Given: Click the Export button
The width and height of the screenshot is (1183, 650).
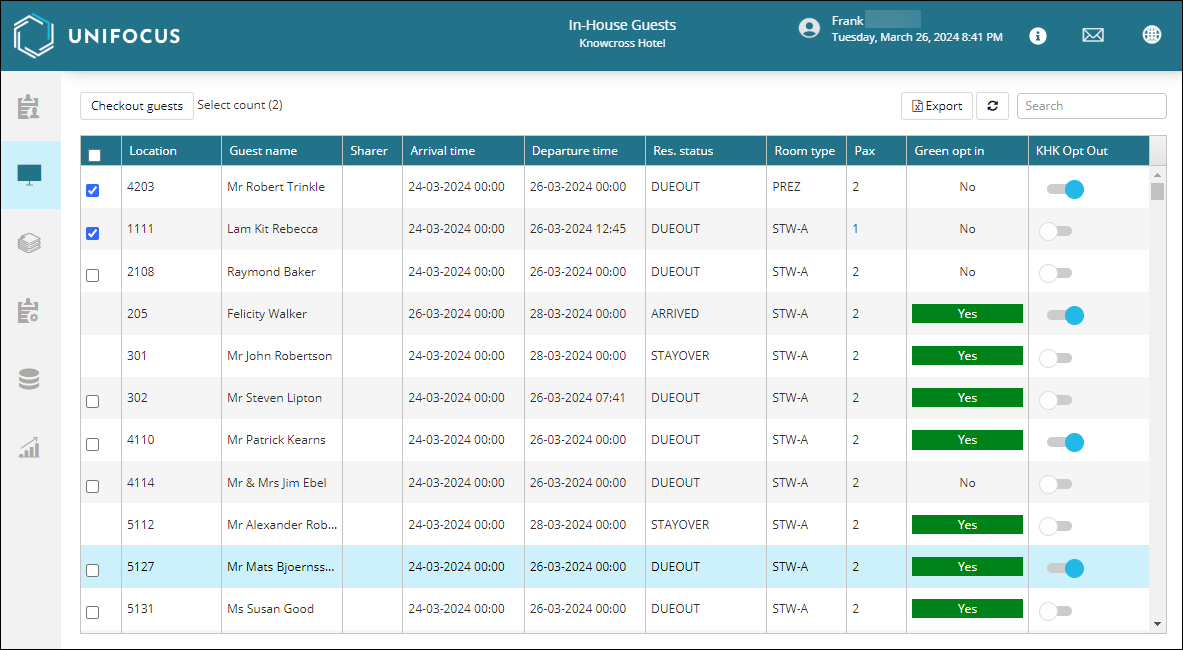Looking at the screenshot, I should coord(936,106).
